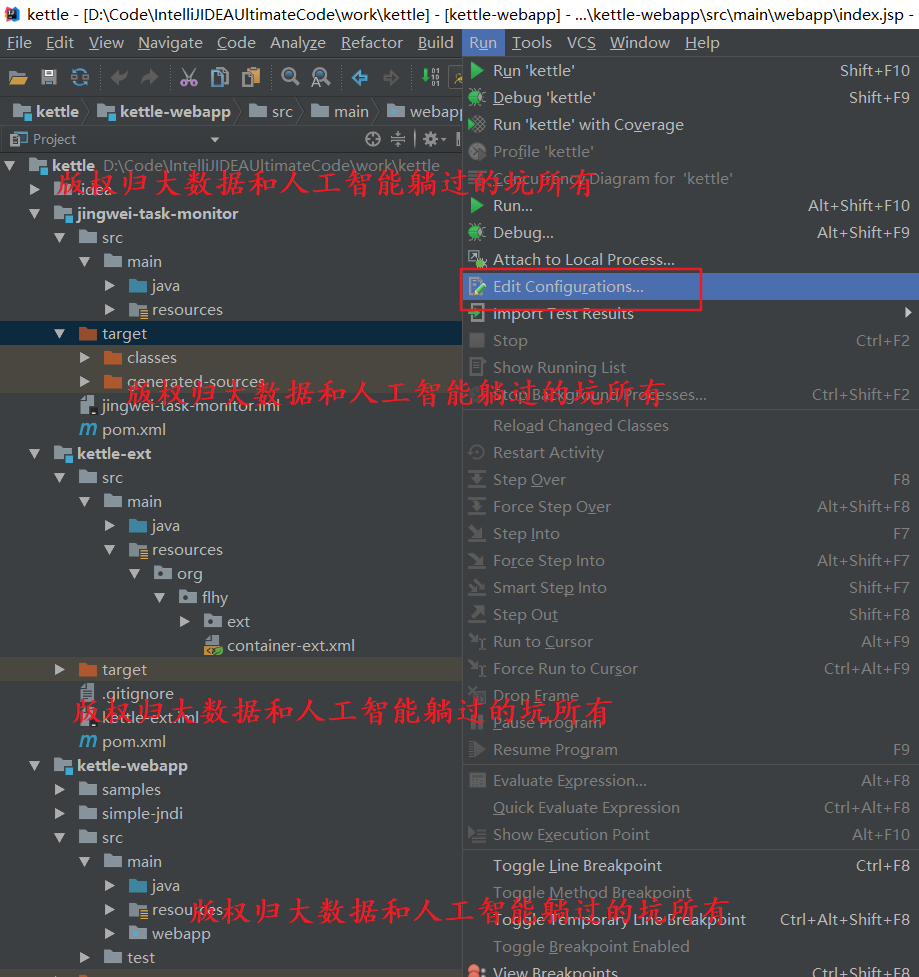Open the Build menu
Screen dimensions: 919x977
point(436,42)
